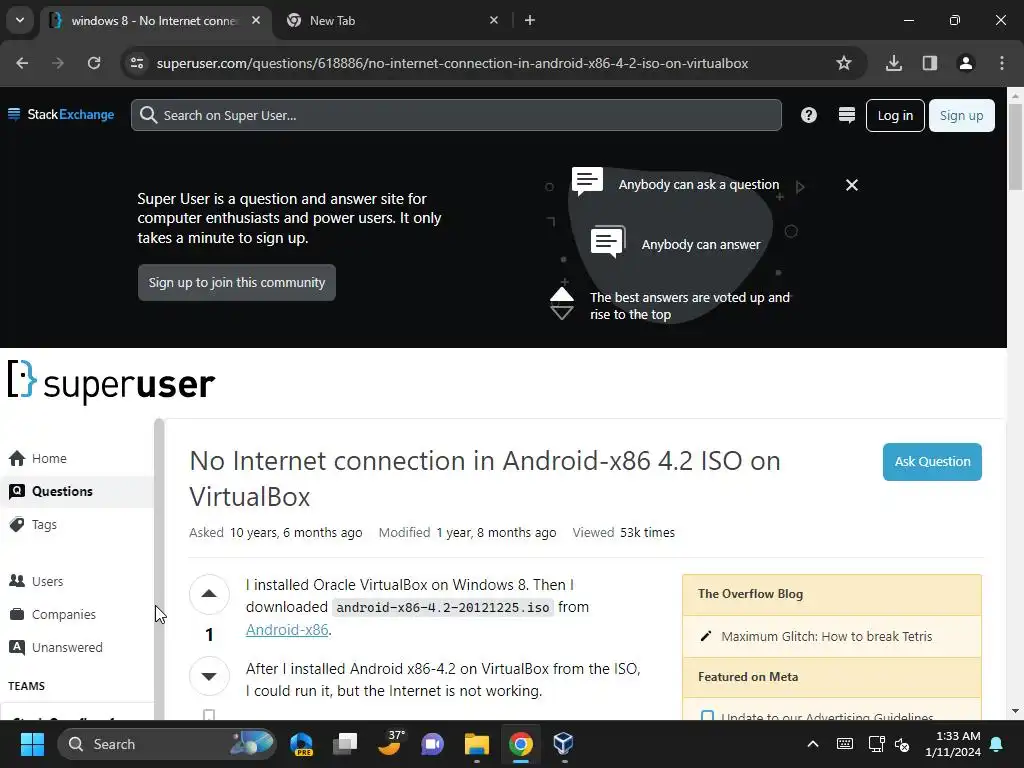
Task: Click the left sidebar scrollbar
Action: point(159,568)
